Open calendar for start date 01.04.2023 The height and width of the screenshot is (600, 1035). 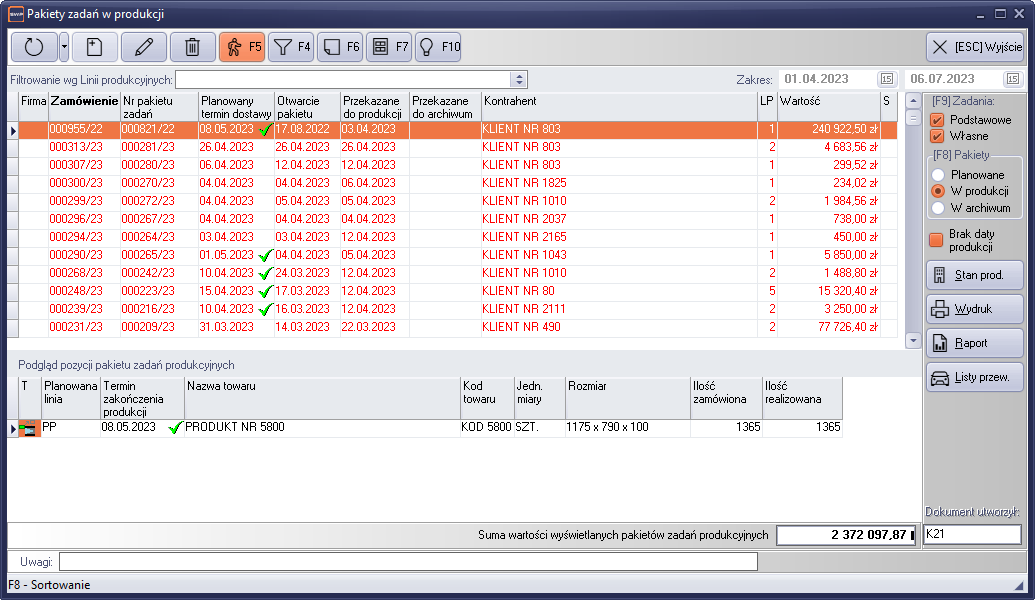click(887, 79)
